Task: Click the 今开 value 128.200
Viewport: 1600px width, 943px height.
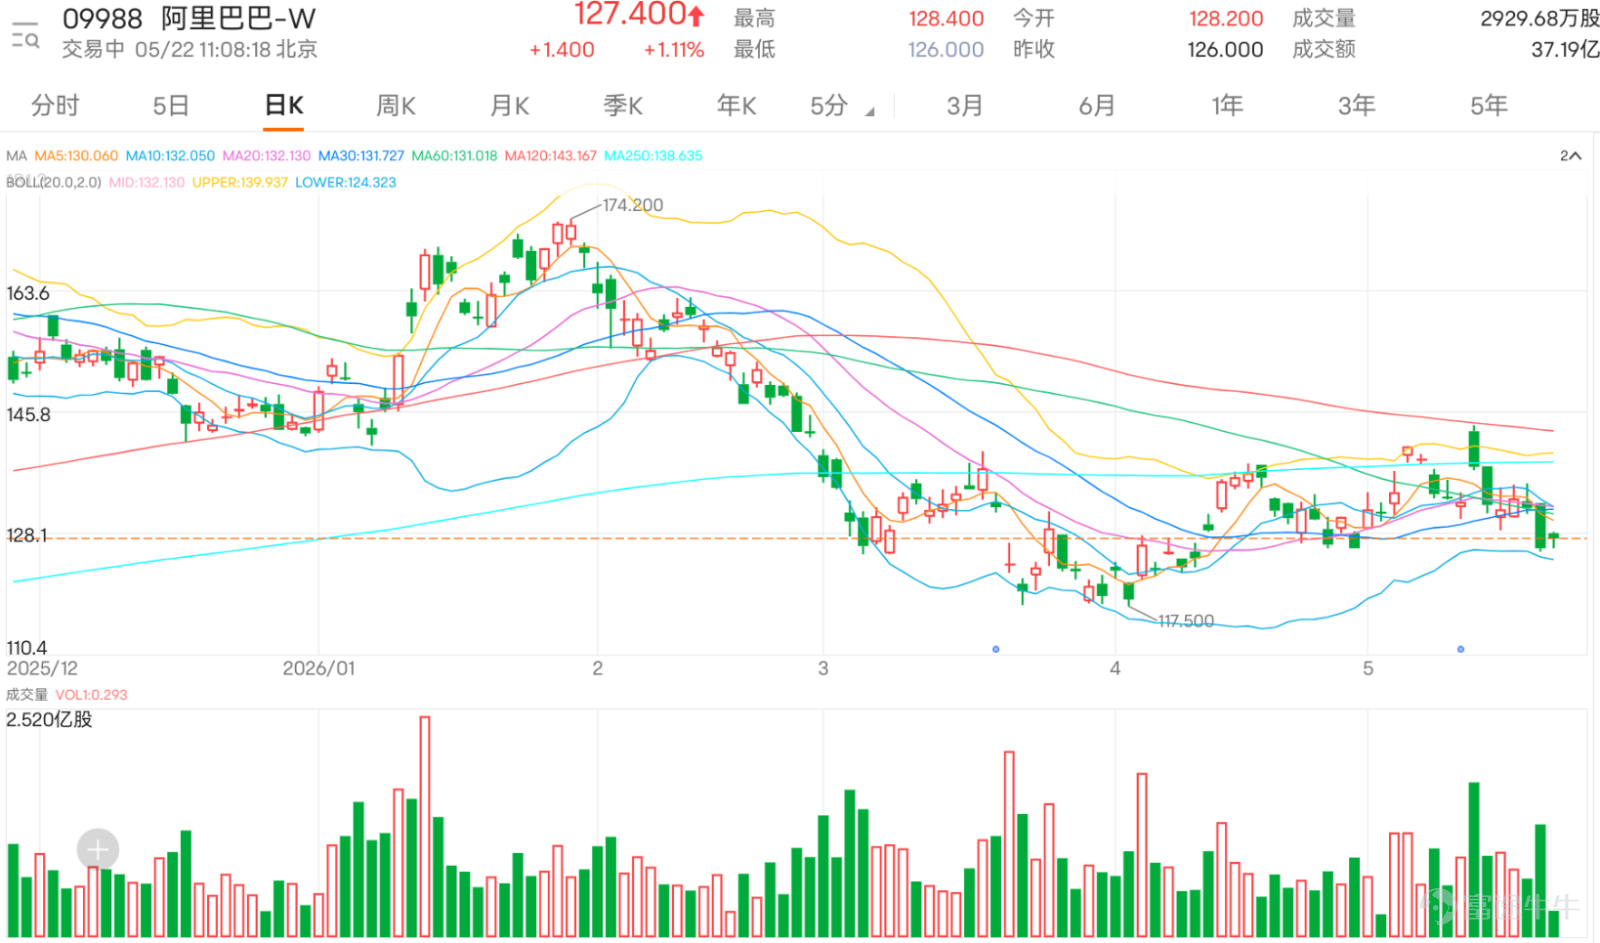Action: (x=1226, y=18)
